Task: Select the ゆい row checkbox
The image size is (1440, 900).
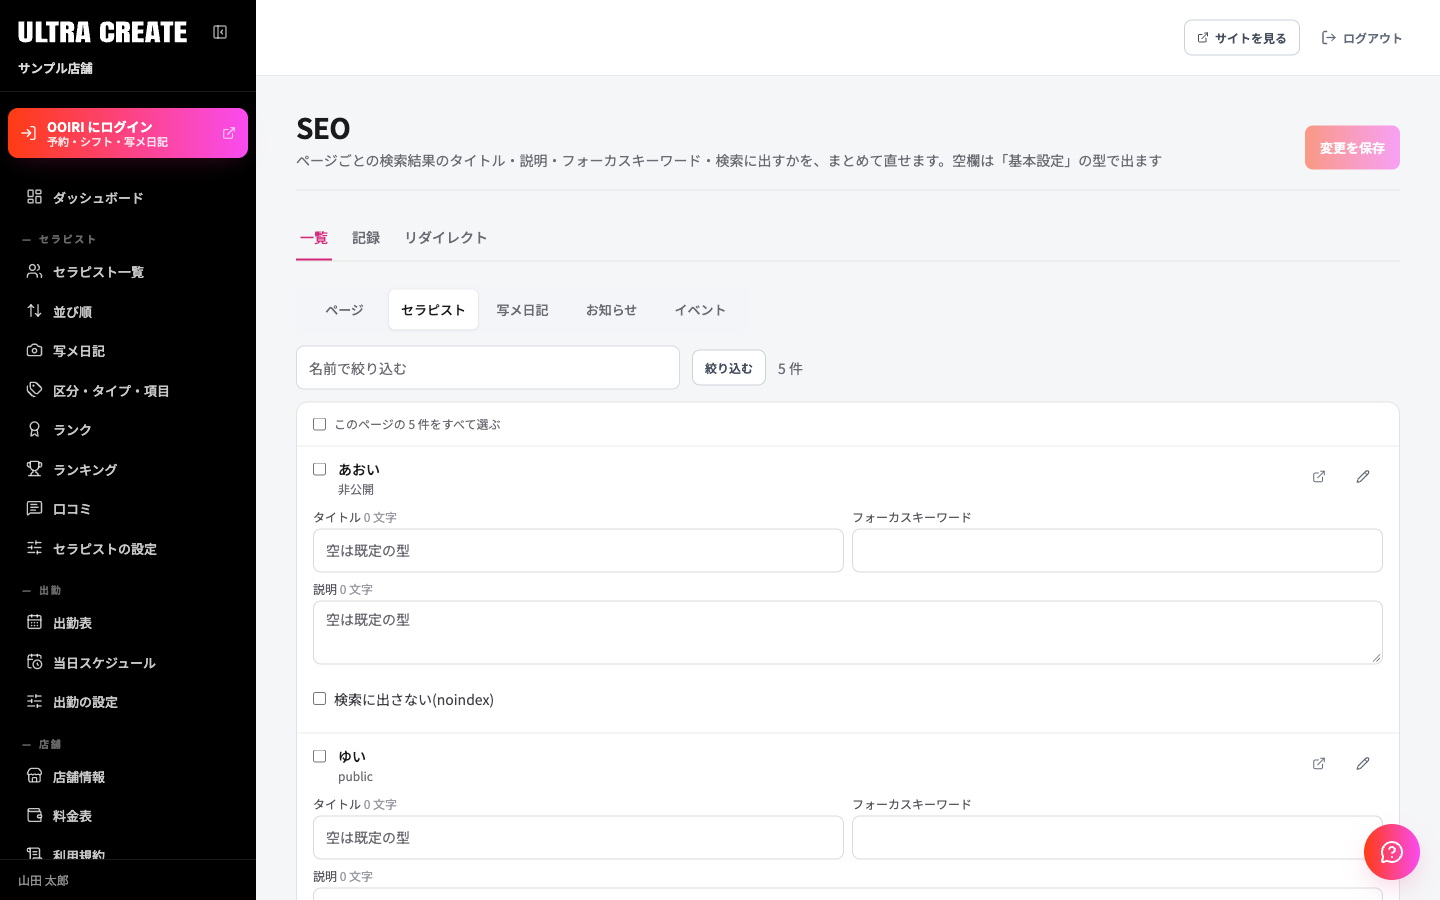Action: pyautogui.click(x=320, y=756)
